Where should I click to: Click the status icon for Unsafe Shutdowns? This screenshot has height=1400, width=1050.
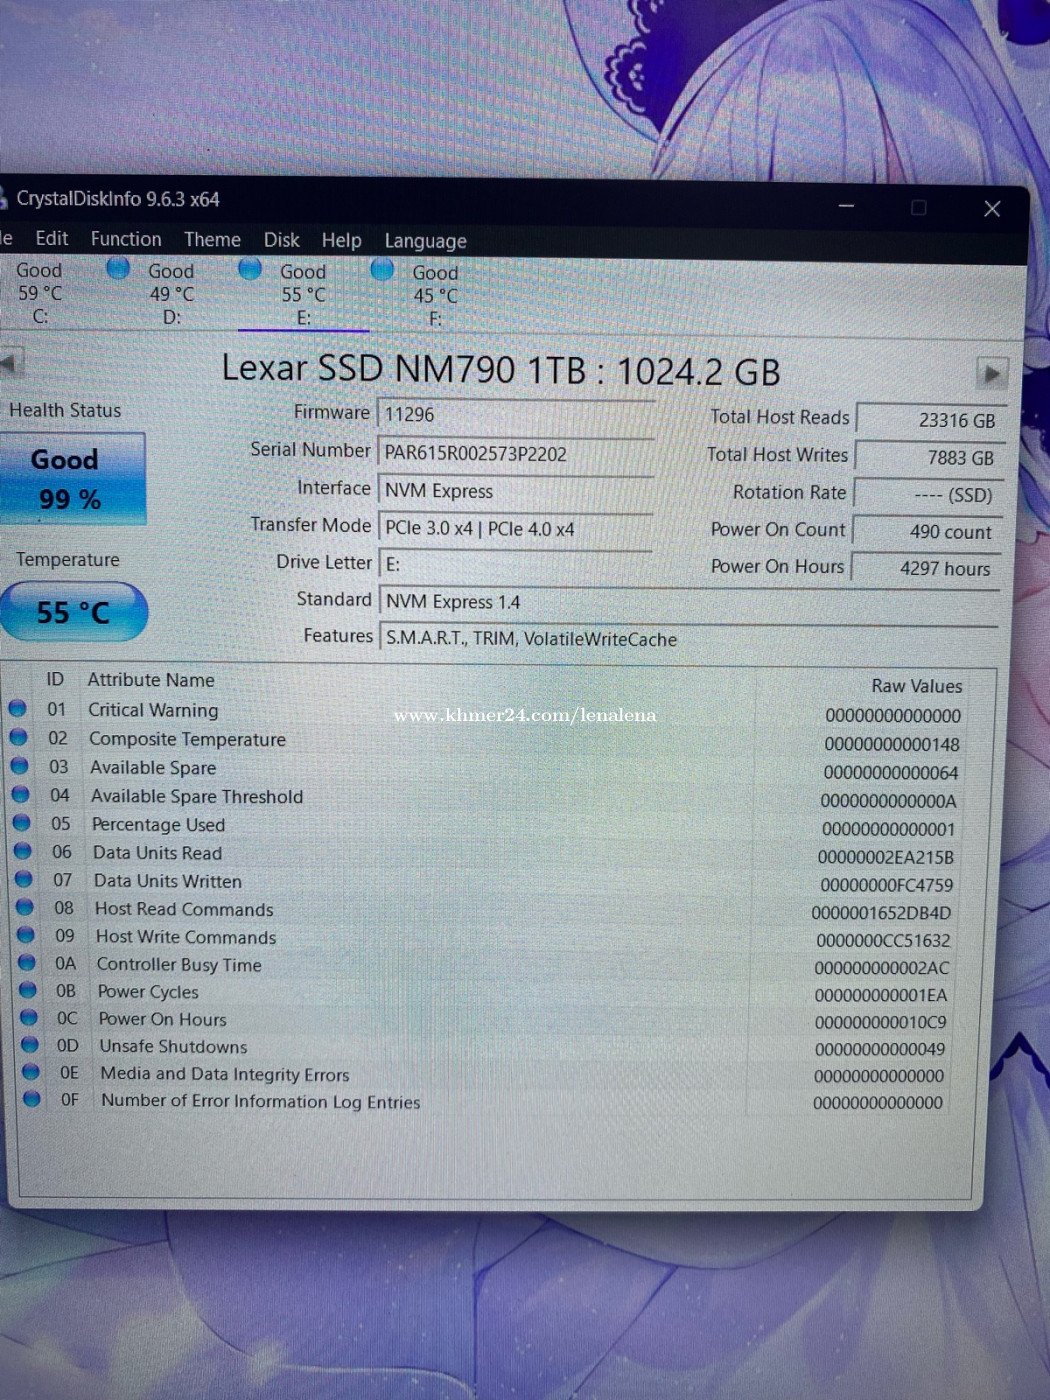tap(30, 1044)
